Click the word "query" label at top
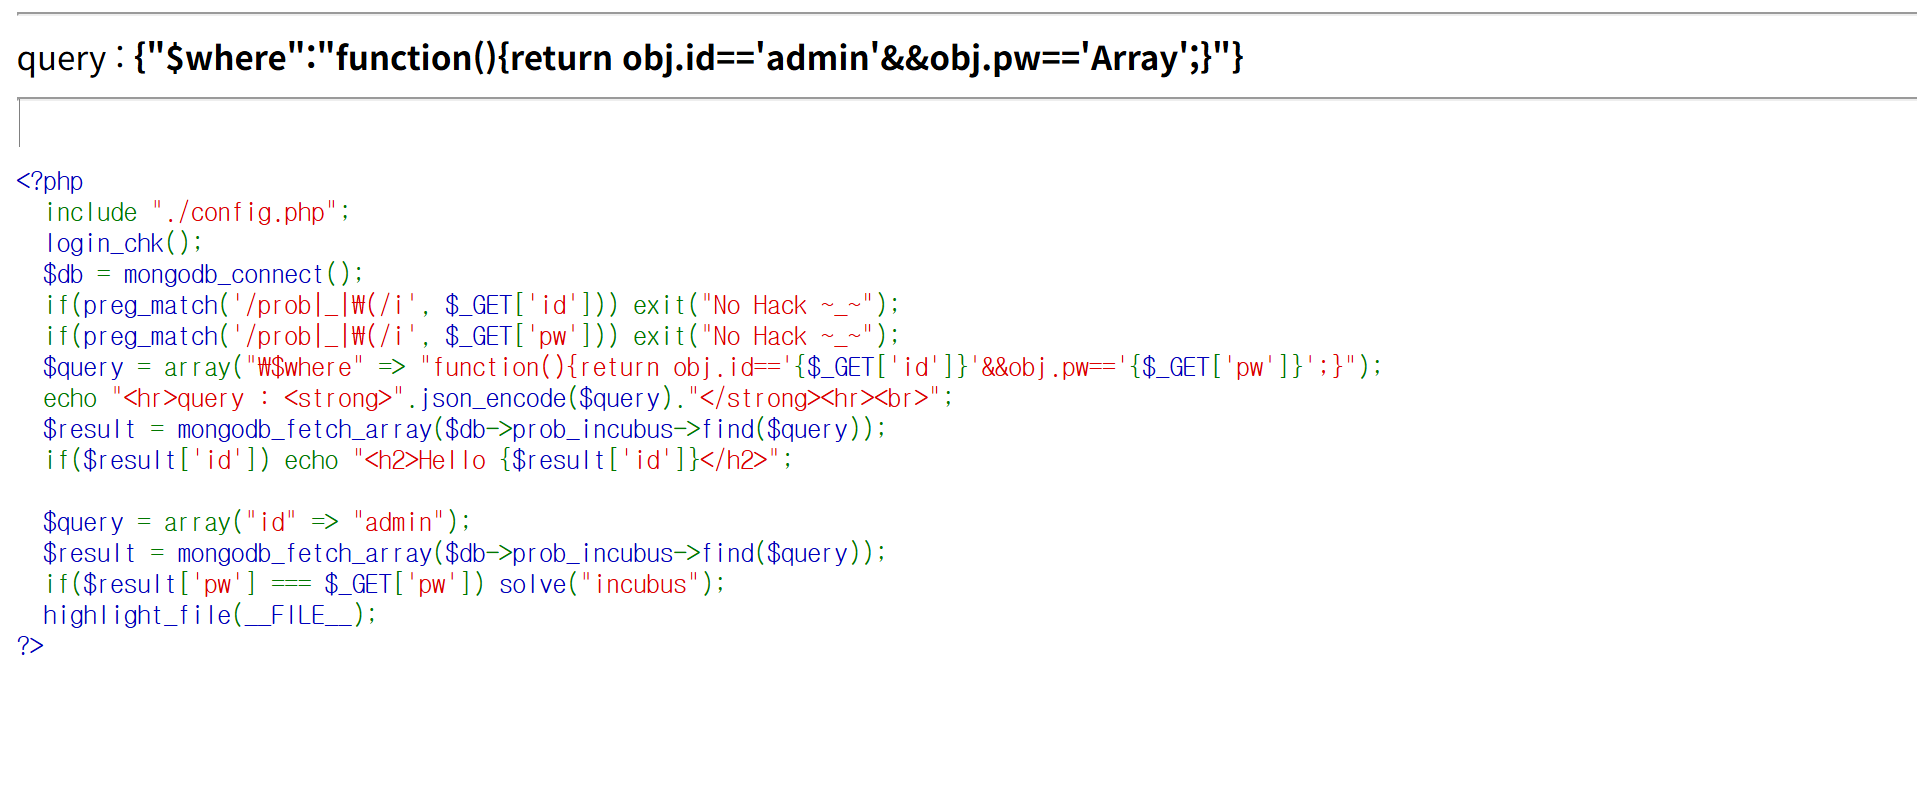The height and width of the screenshot is (807, 1917). pos(61,59)
